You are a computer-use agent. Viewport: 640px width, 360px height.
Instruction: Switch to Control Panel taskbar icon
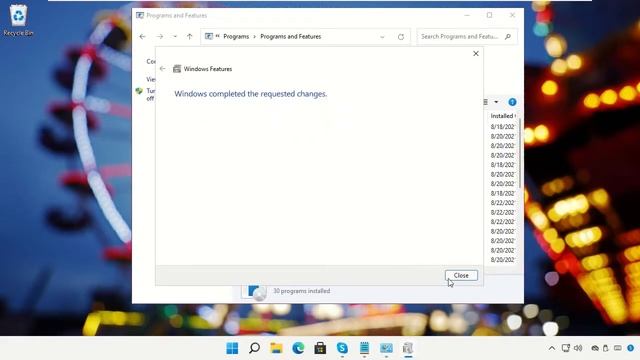pyautogui.click(x=386, y=348)
